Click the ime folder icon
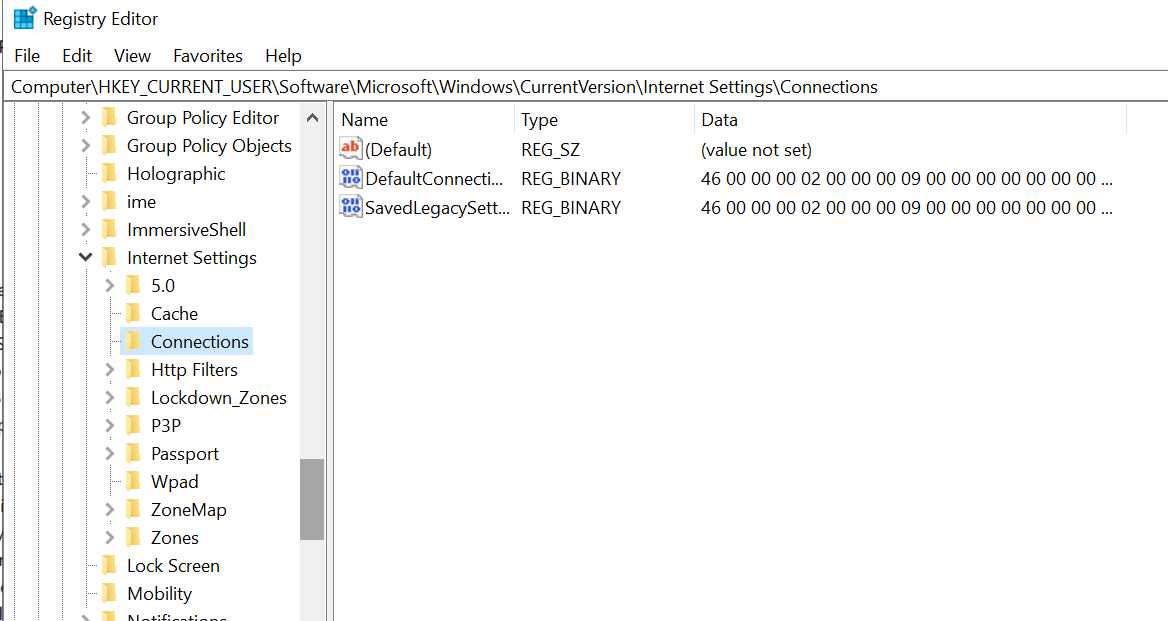The image size is (1168, 621). tap(110, 202)
